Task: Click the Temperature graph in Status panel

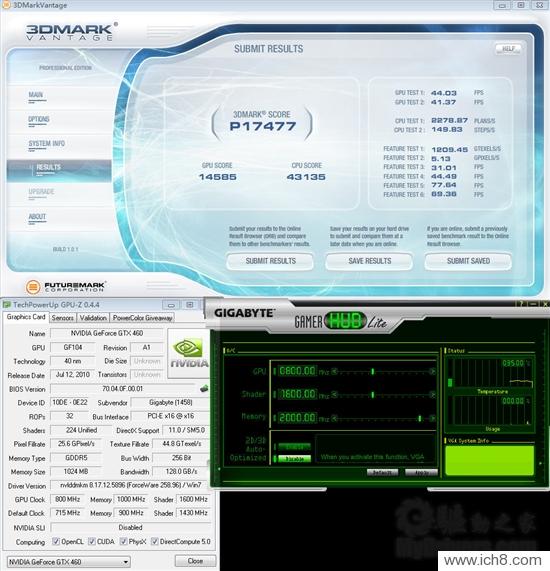Action: click(490, 373)
